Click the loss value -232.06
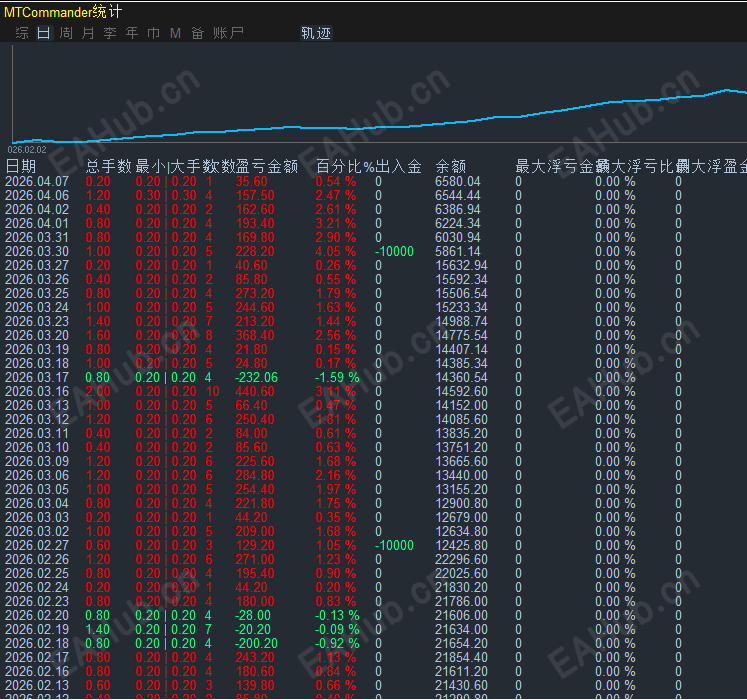The height and width of the screenshot is (700, 747). 256,377
